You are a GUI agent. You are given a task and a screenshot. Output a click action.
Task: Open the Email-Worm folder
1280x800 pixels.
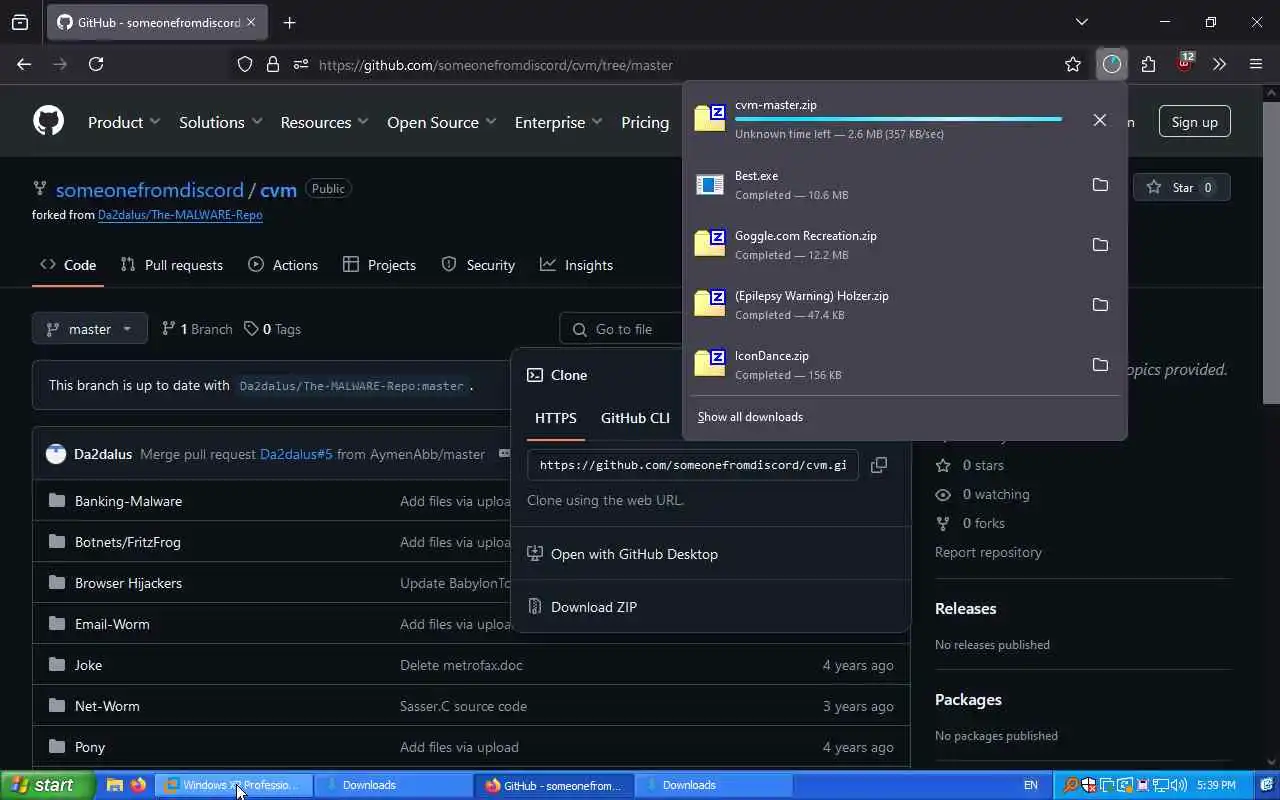pyautogui.click(x=112, y=624)
